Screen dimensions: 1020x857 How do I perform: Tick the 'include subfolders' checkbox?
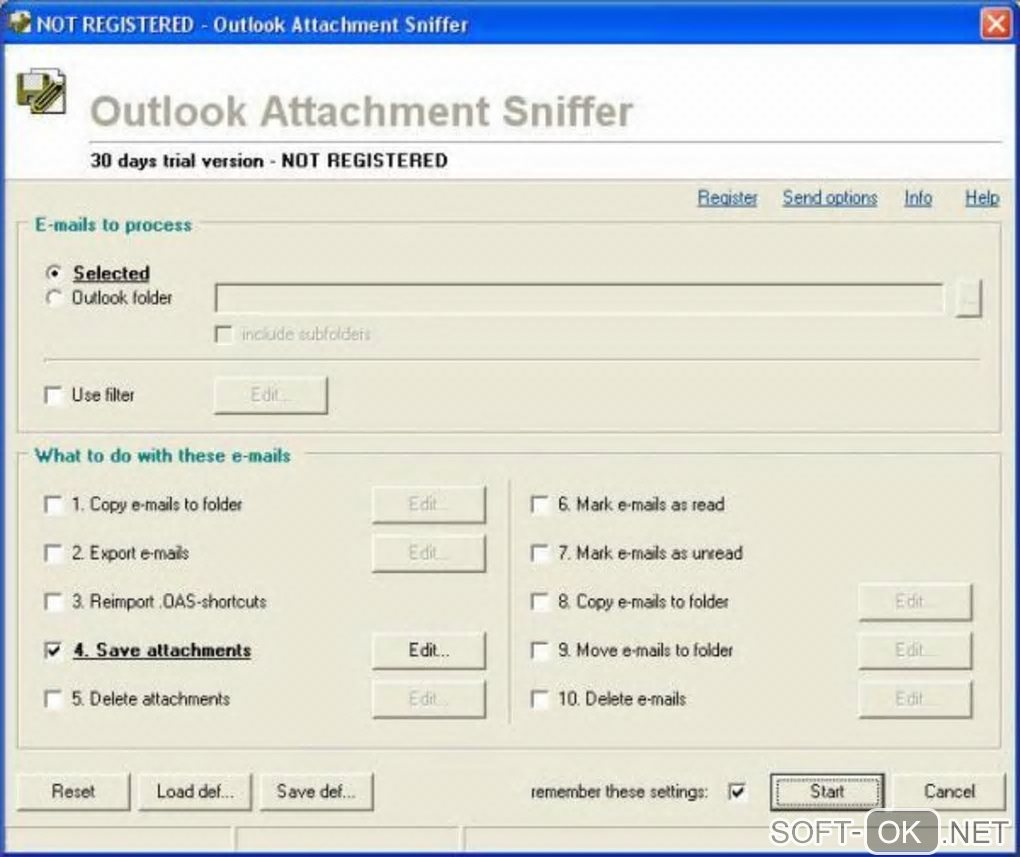[x=223, y=334]
